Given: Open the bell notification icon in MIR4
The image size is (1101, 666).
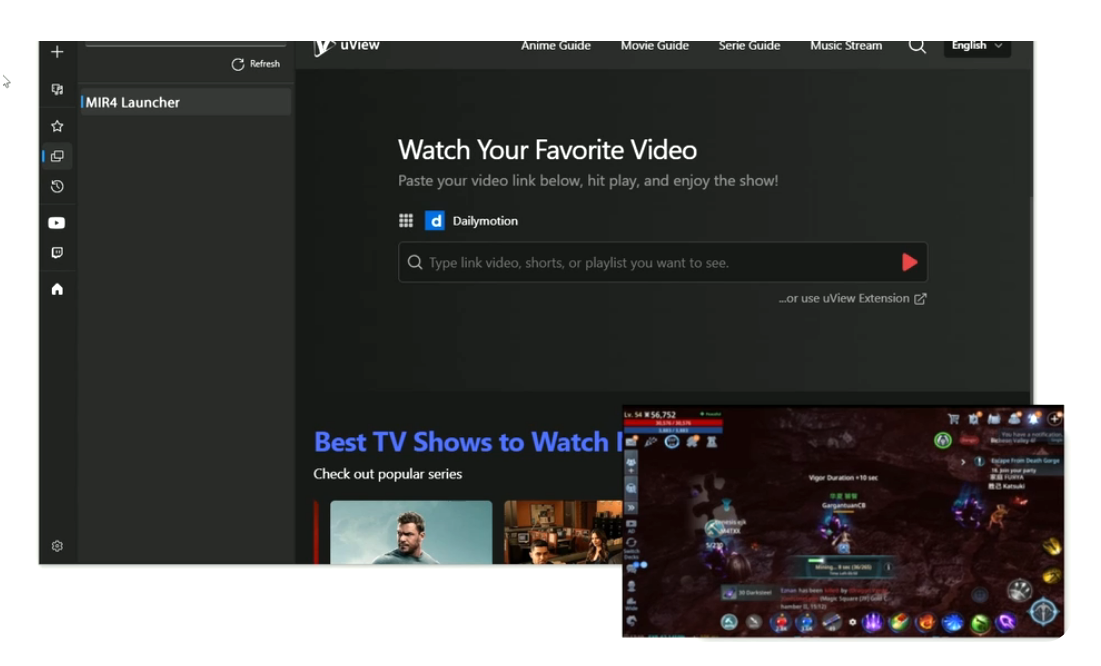Looking at the screenshot, I should pyautogui.click(x=1034, y=420).
